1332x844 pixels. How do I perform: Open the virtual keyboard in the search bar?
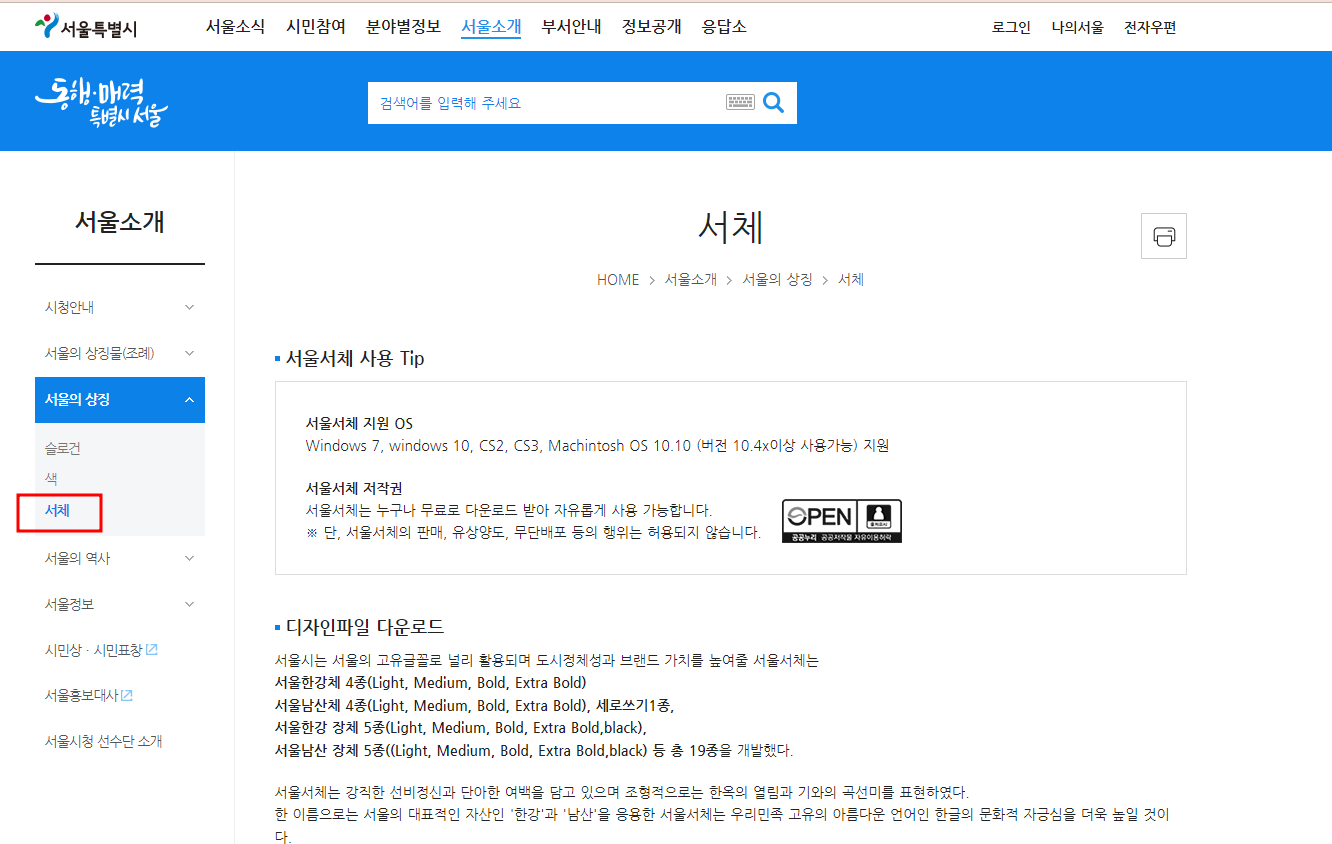740,102
